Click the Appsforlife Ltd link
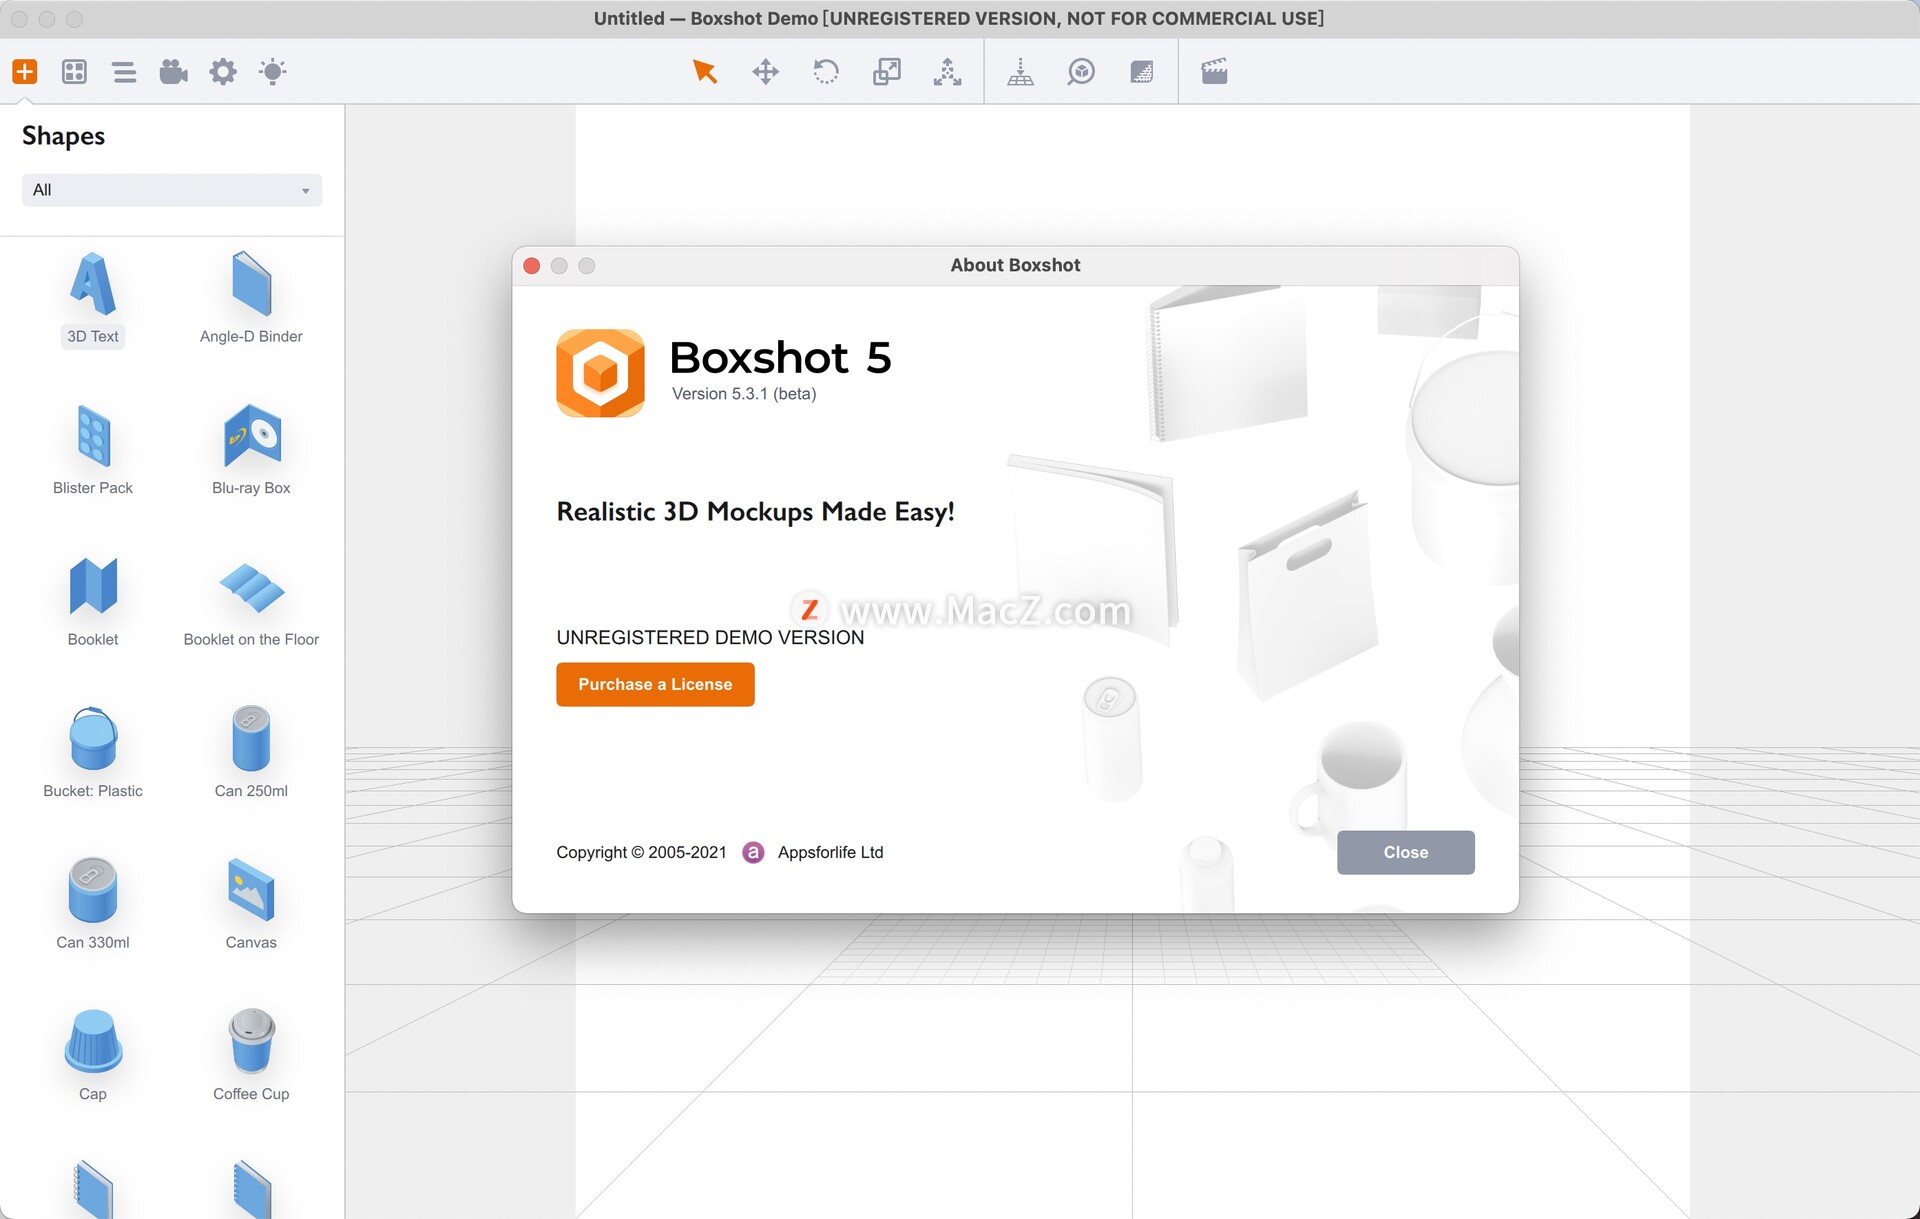The image size is (1920, 1219). pyautogui.click(x=830, y=852)
